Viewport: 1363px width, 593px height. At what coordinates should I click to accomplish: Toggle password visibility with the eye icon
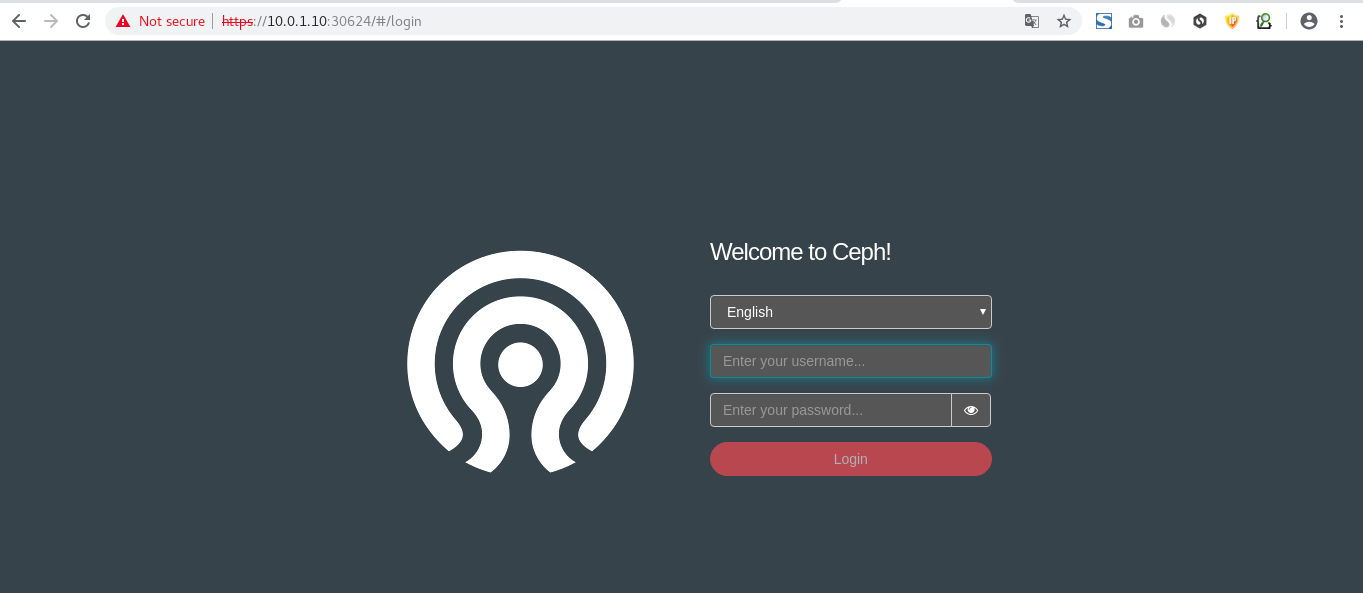pos(971,410)
